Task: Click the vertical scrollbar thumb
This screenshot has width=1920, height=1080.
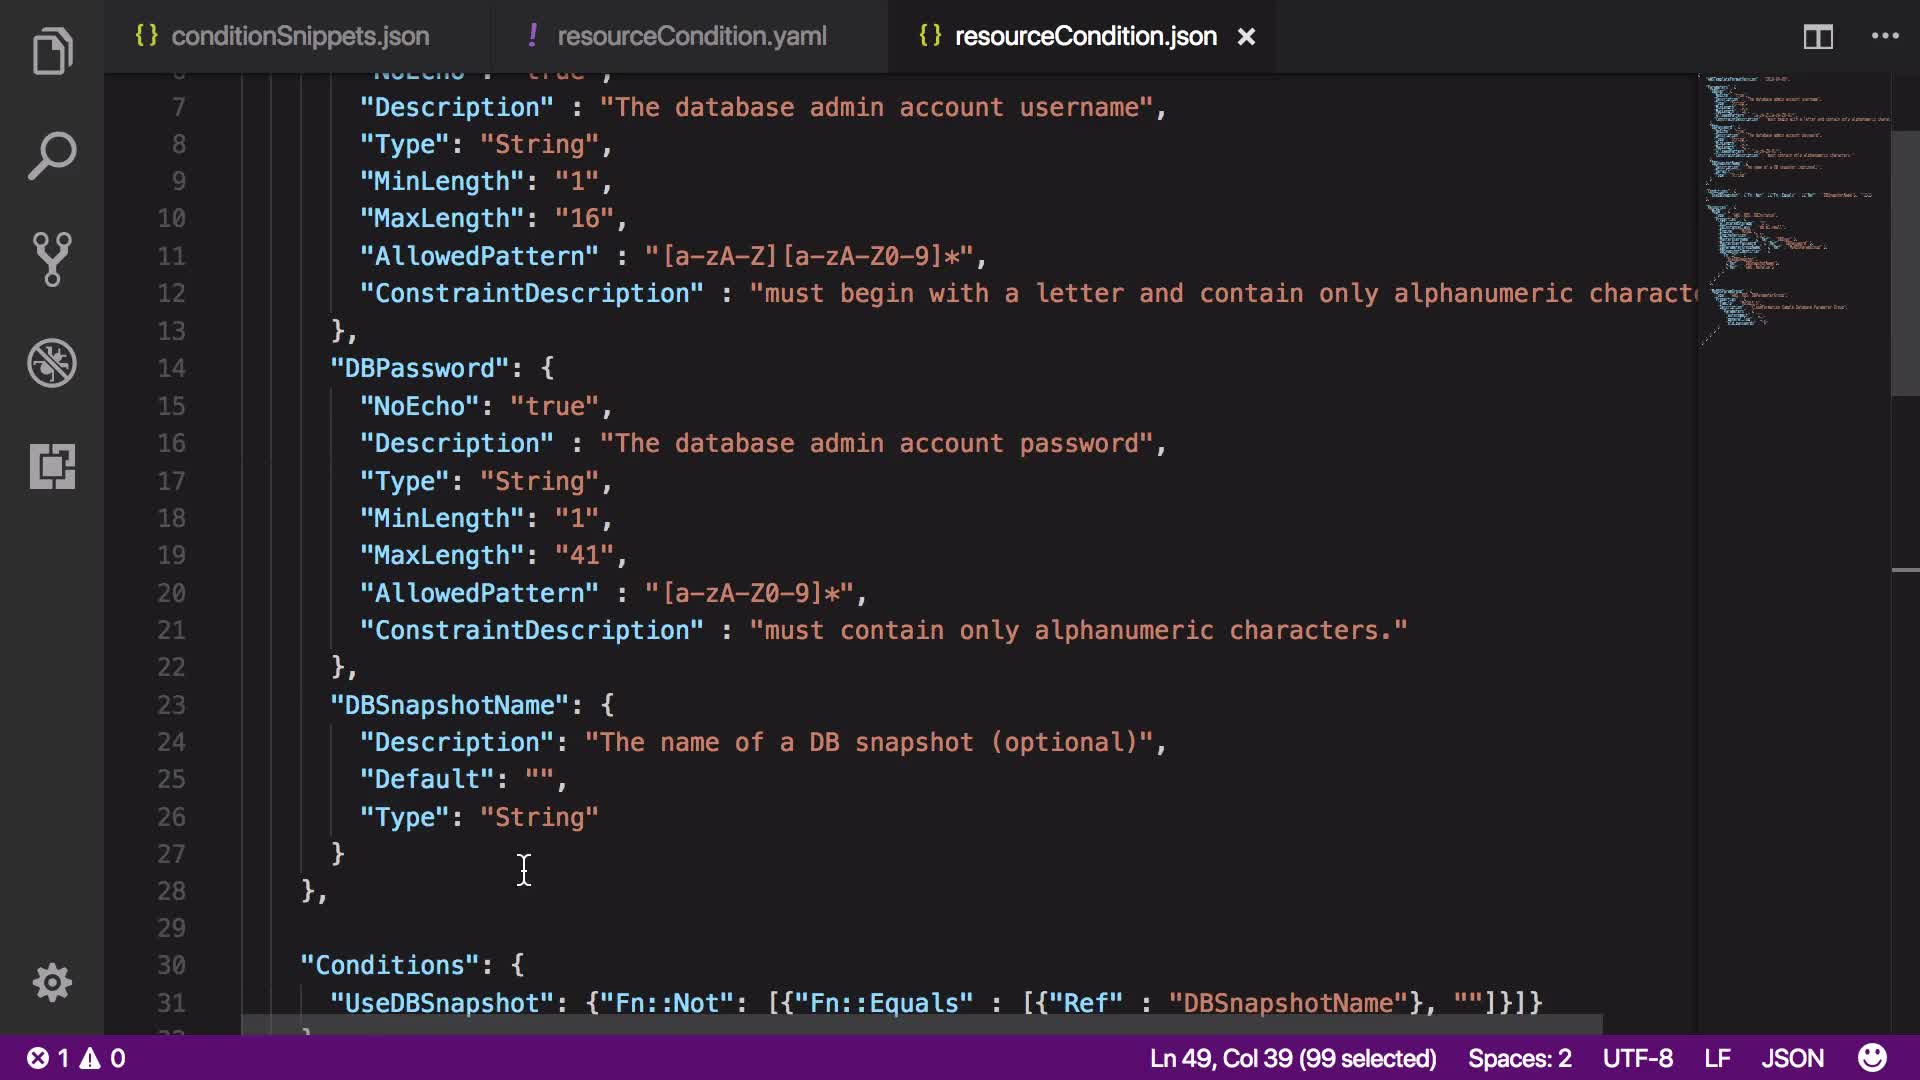Action: click(1904, 262)
